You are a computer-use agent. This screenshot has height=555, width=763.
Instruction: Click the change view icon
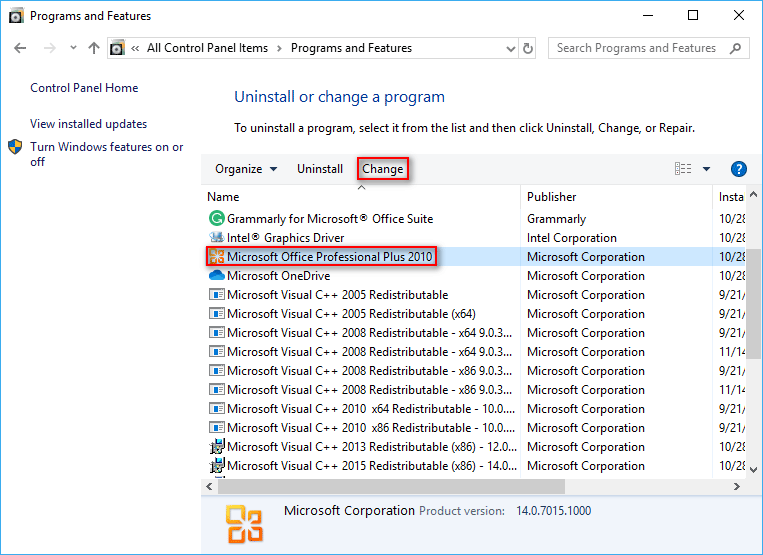pyautogui.click(x=683, y=169)
